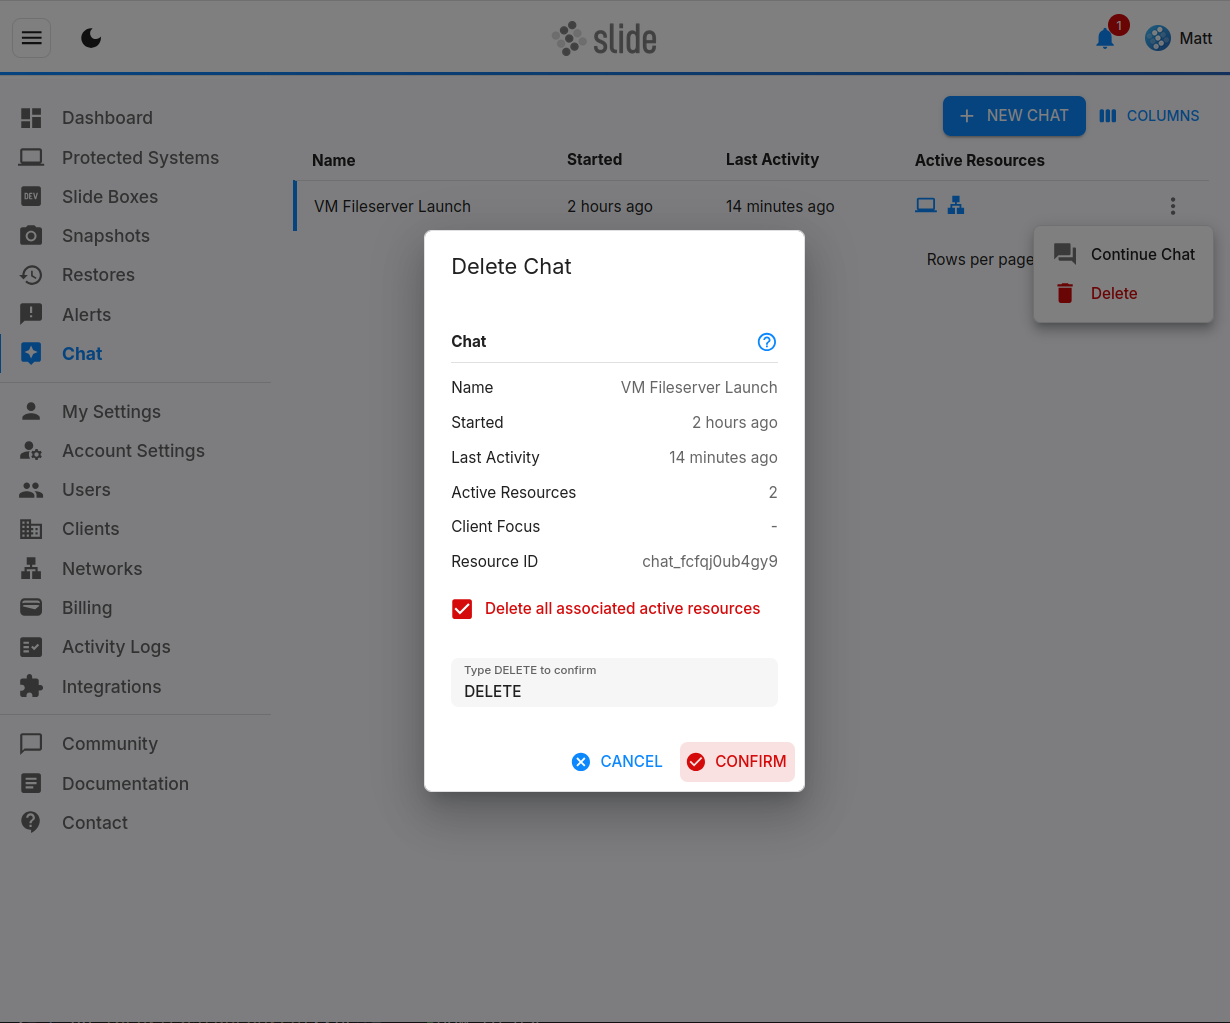Click the network active resource icon in row
The image size is (1230, 1023).
click(x=956, y=205)
